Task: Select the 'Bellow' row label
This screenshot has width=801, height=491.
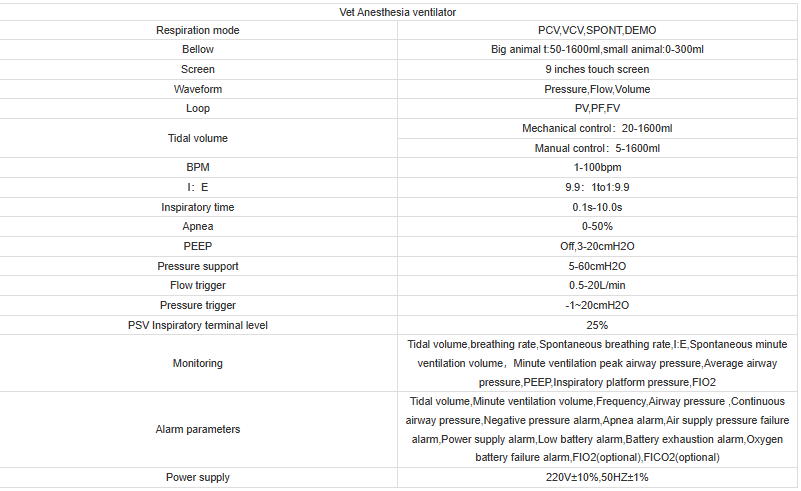Action: click(x=198, y=49)
